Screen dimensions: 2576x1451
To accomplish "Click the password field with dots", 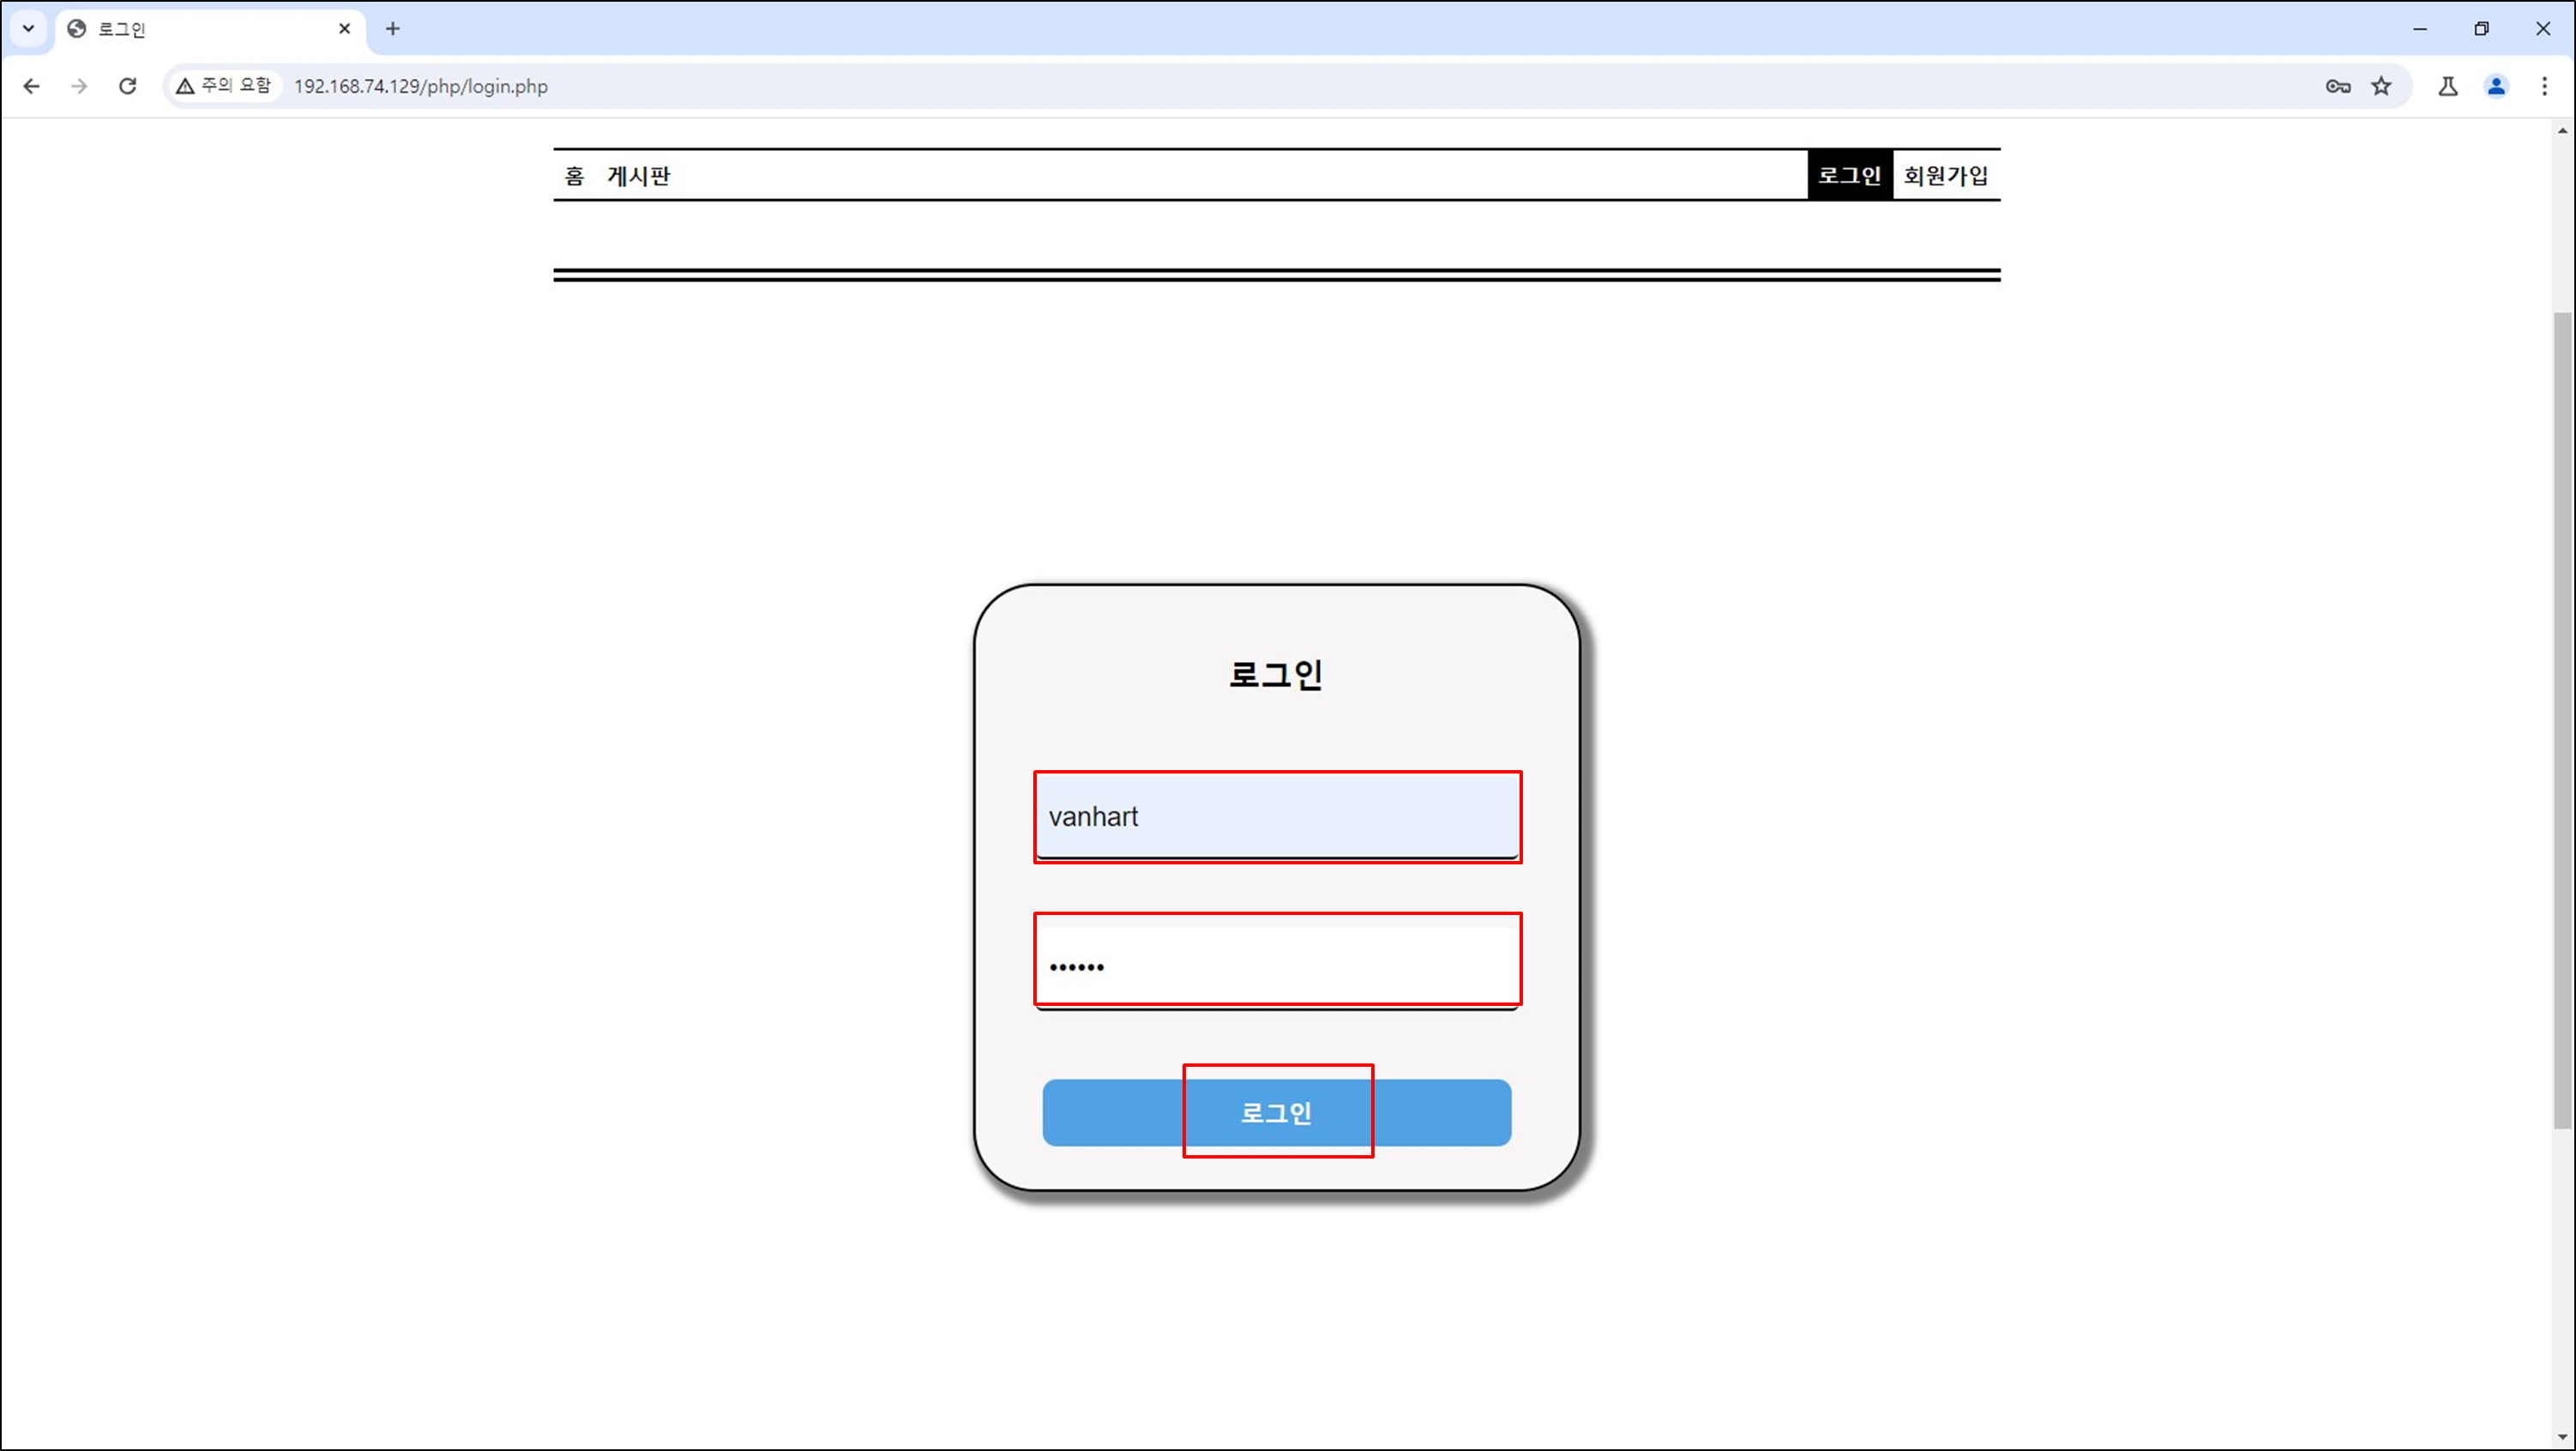I will tap(1277, 967).
